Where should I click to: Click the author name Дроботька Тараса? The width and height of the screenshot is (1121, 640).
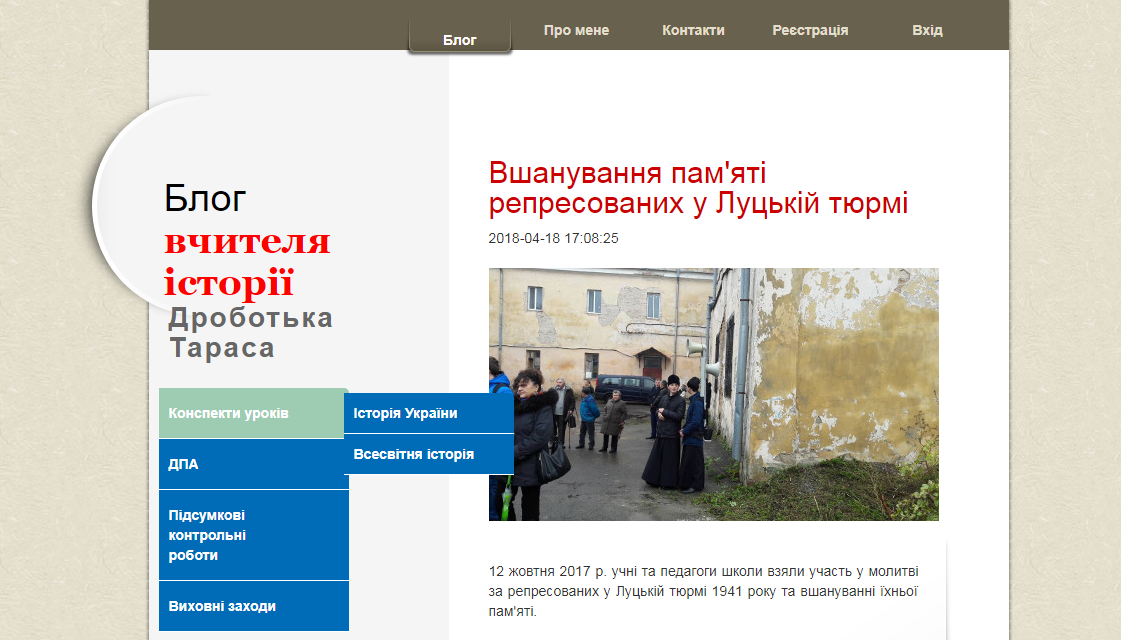pos(250,333)
